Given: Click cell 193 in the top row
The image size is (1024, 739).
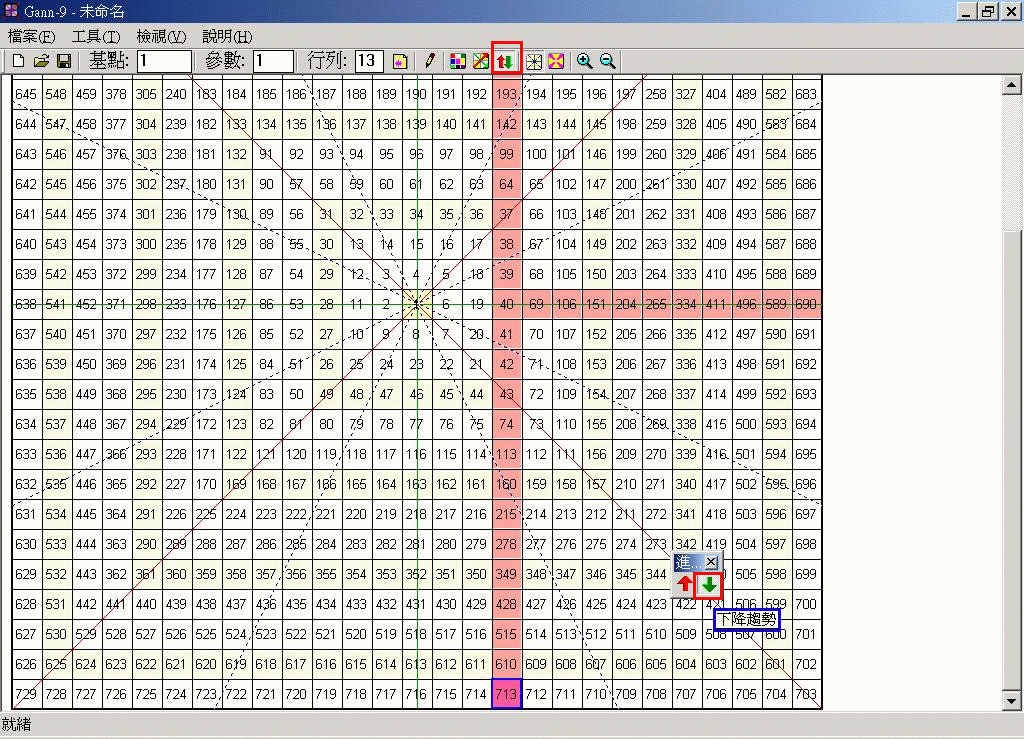Looking at the screenshot, I should [x=506, y=94].
